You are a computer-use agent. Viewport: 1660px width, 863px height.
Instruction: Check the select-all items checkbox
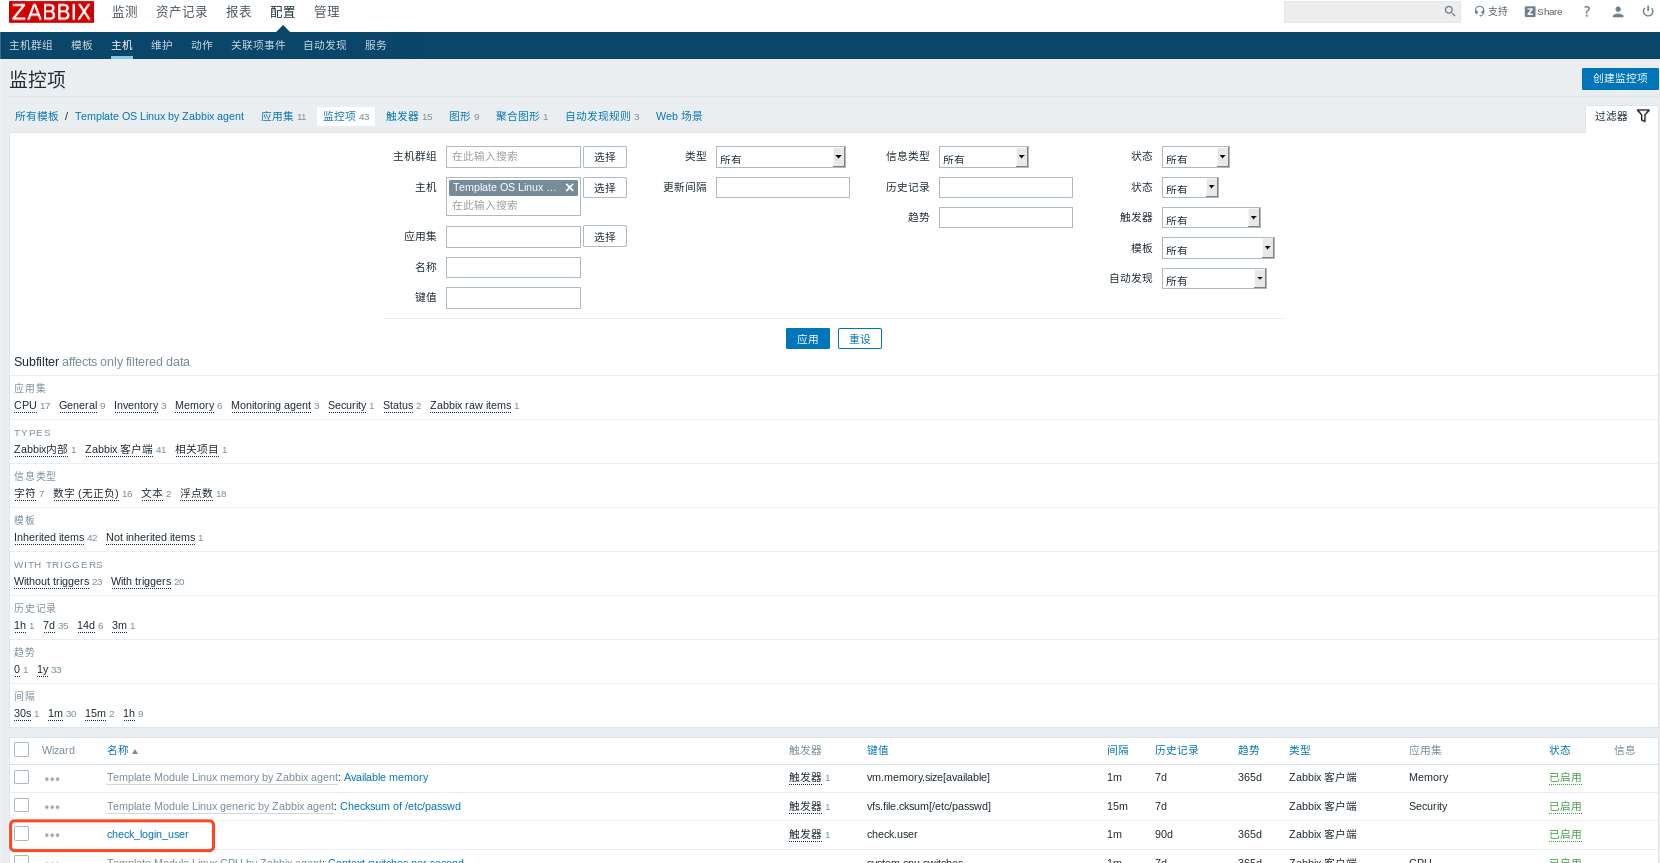[x=21, y=750]
